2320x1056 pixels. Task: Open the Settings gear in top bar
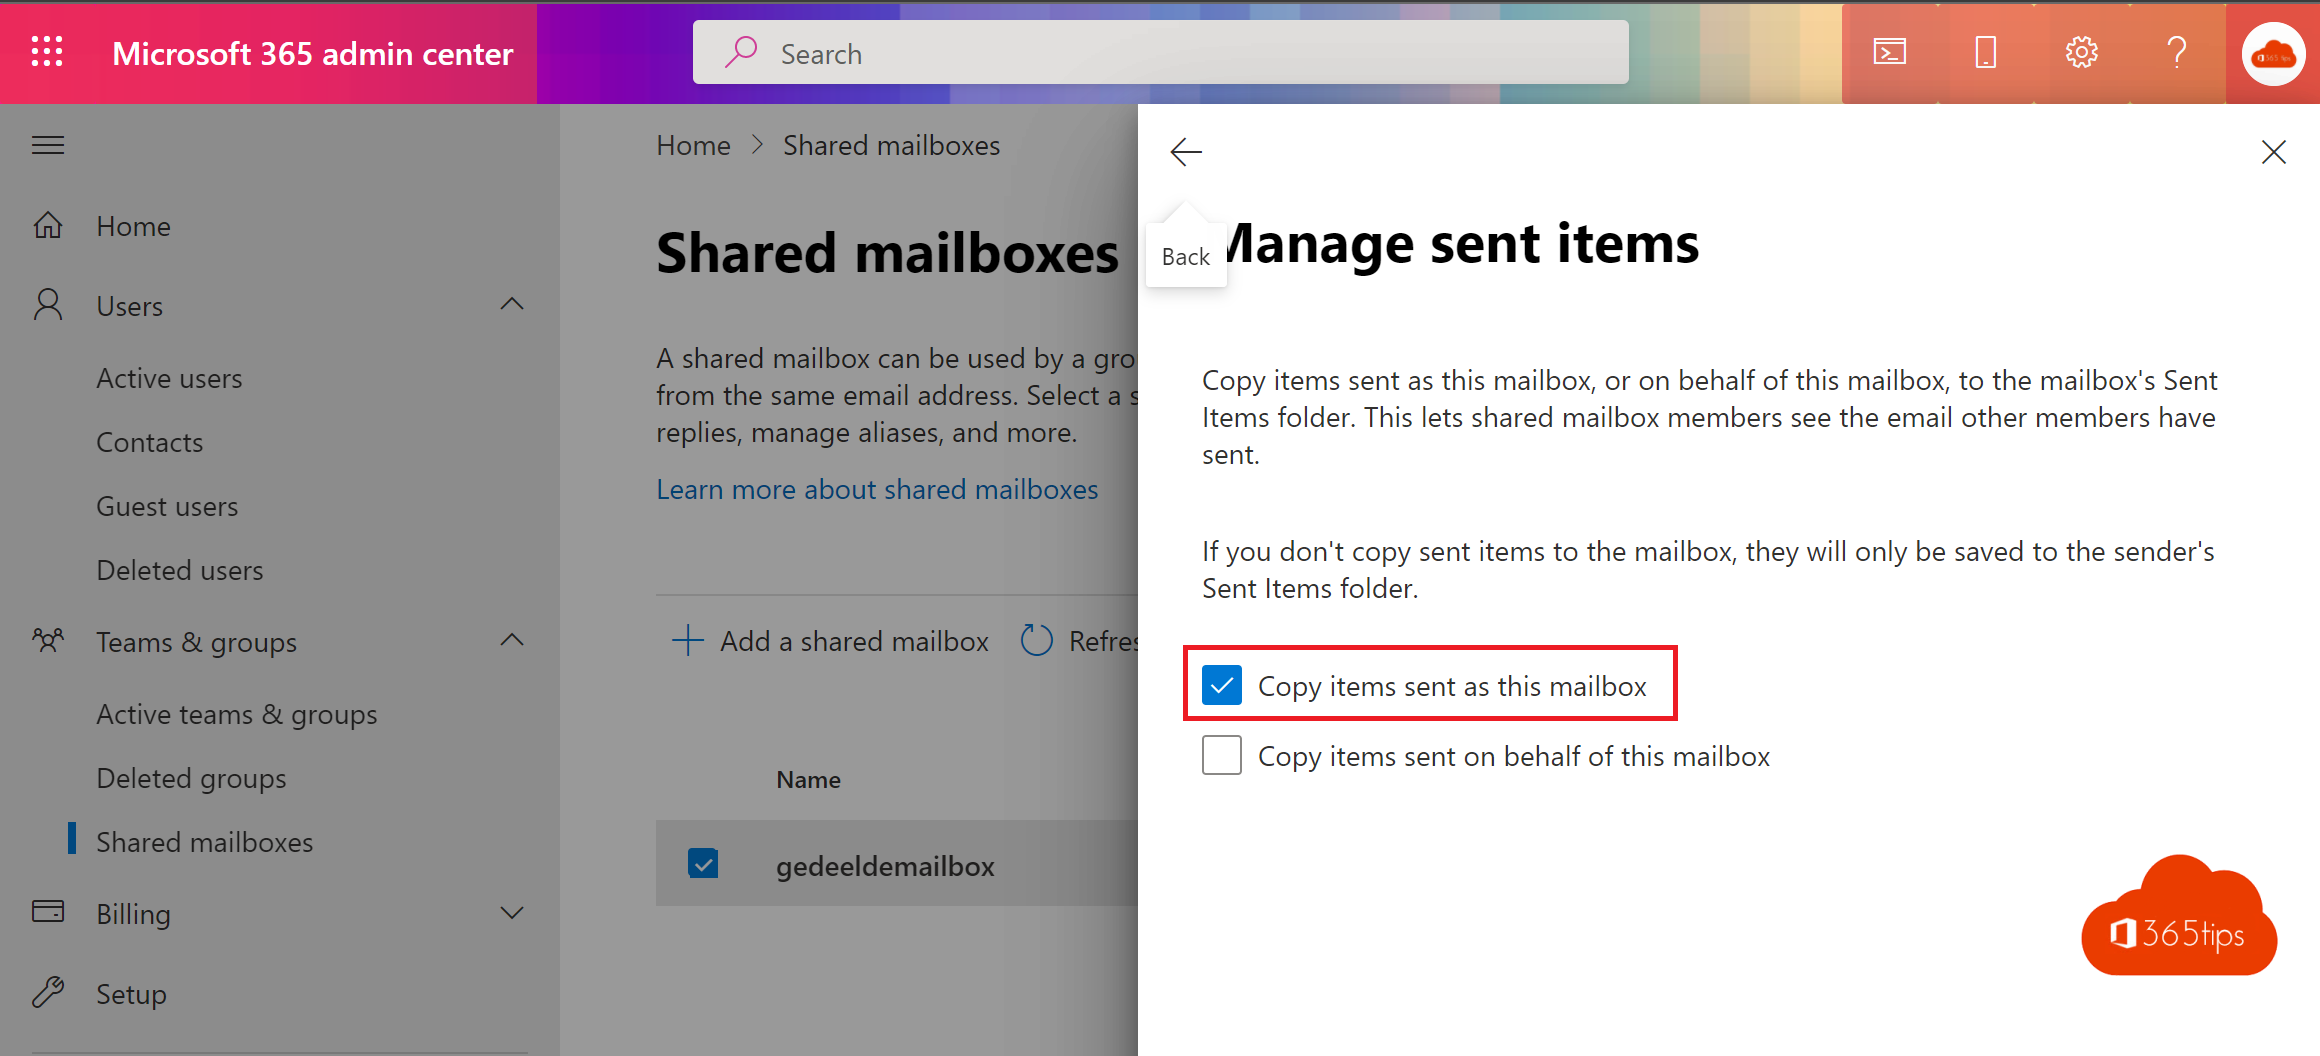point(2081,52)
